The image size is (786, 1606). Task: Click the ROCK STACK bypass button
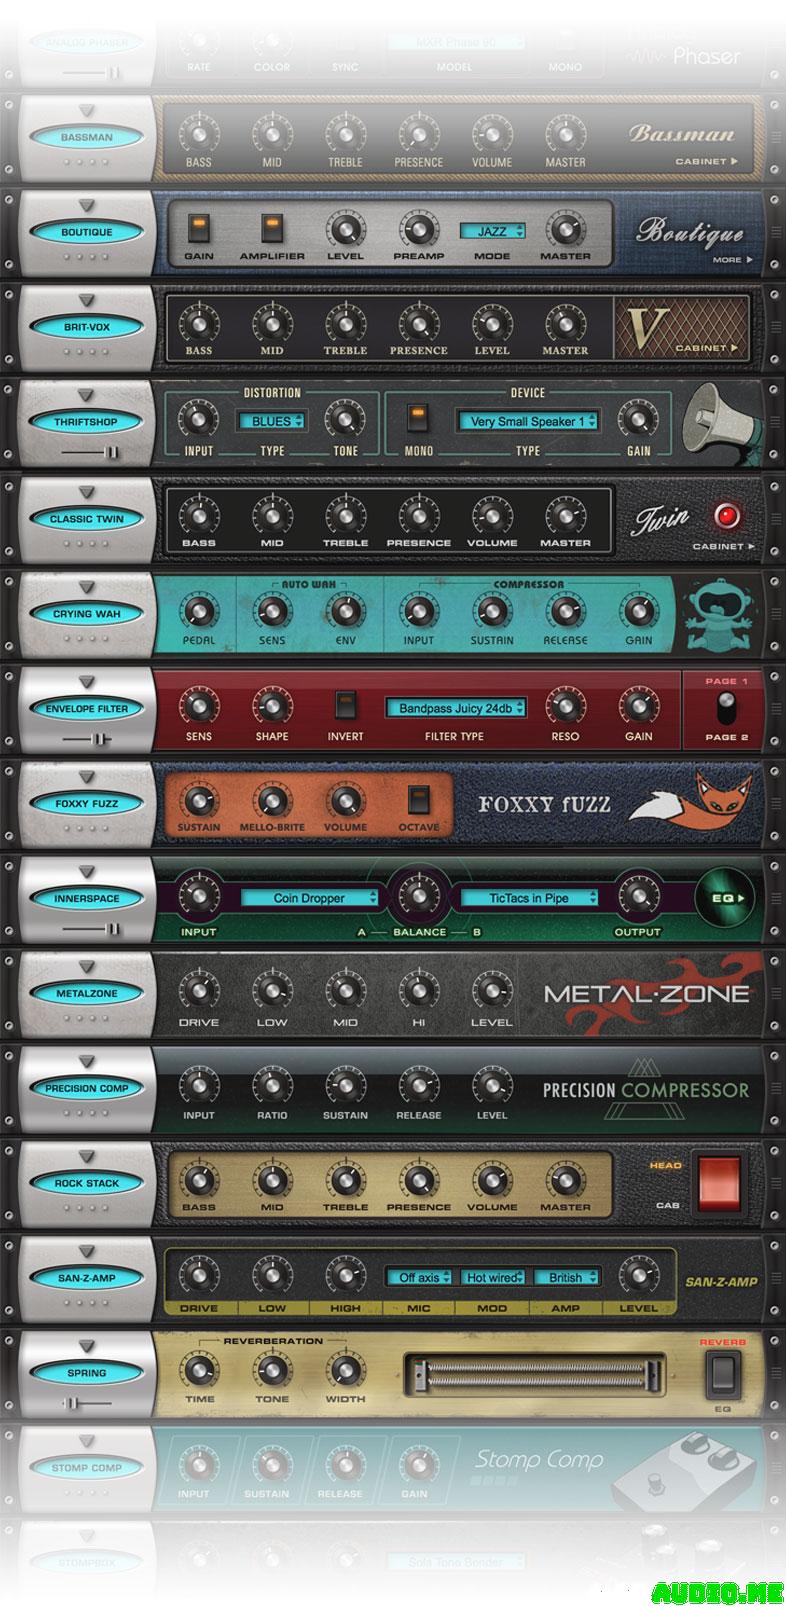[x=87, y=1183]
